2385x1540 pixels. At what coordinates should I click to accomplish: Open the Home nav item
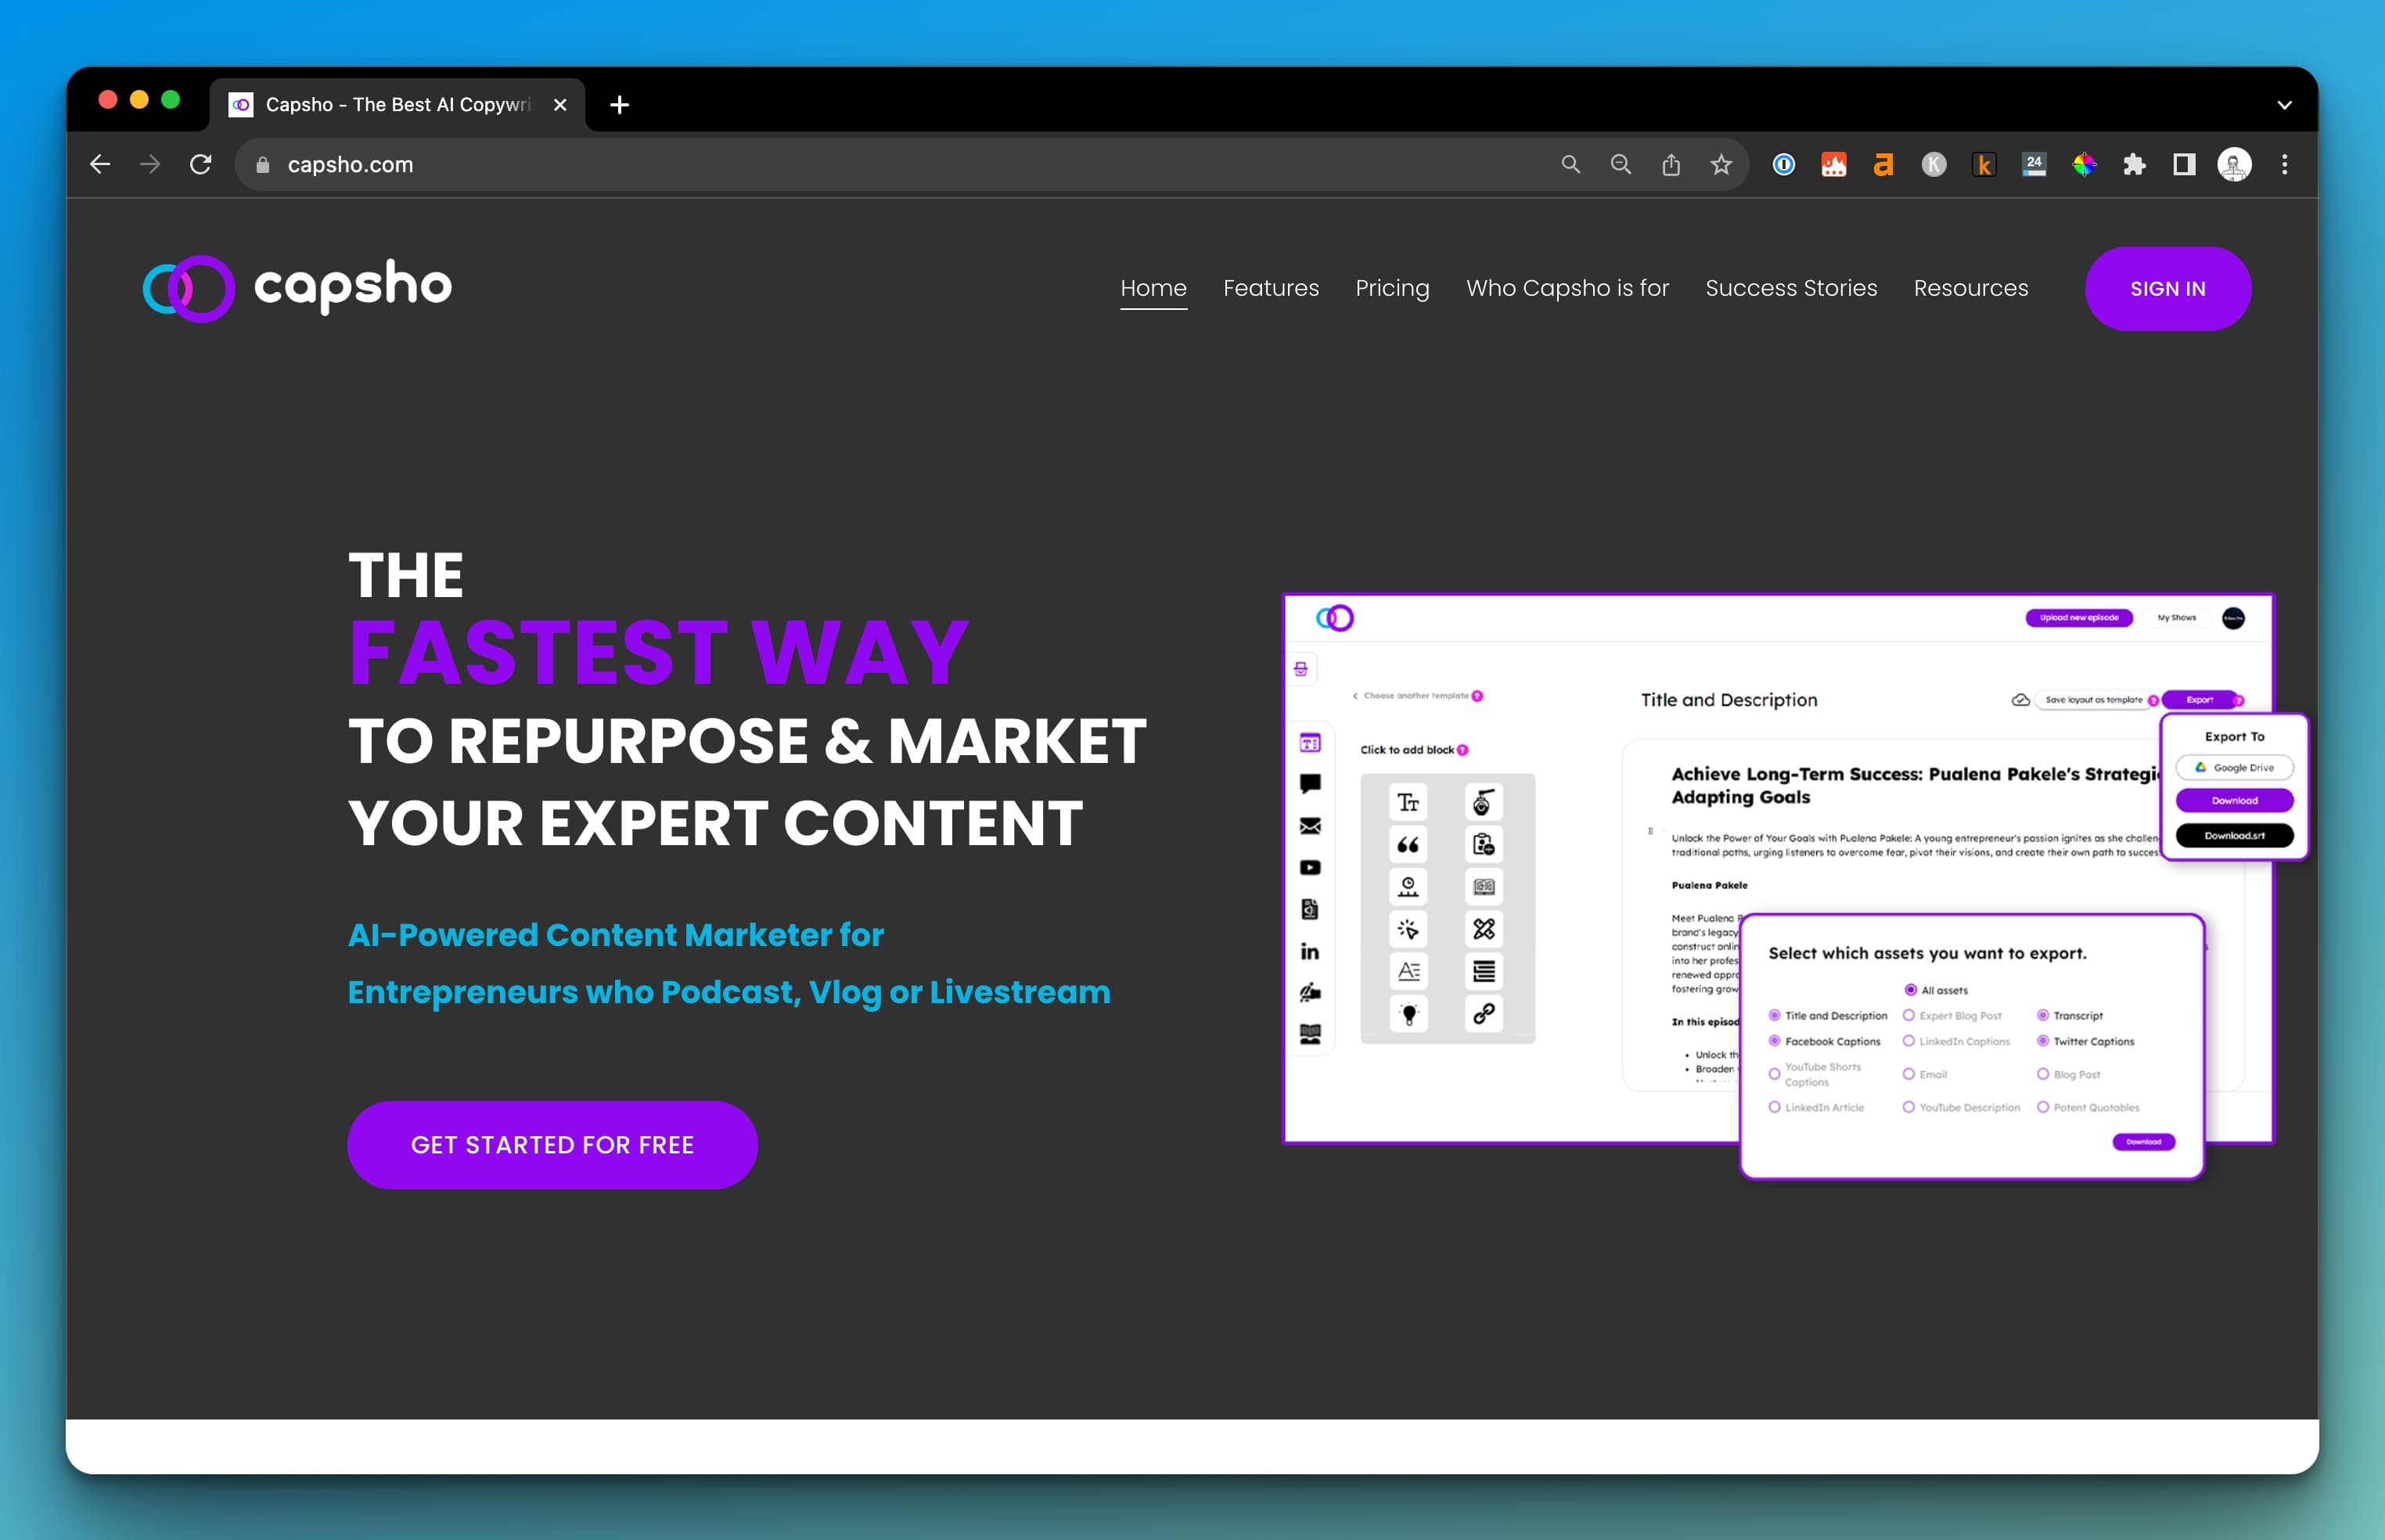1153,289
